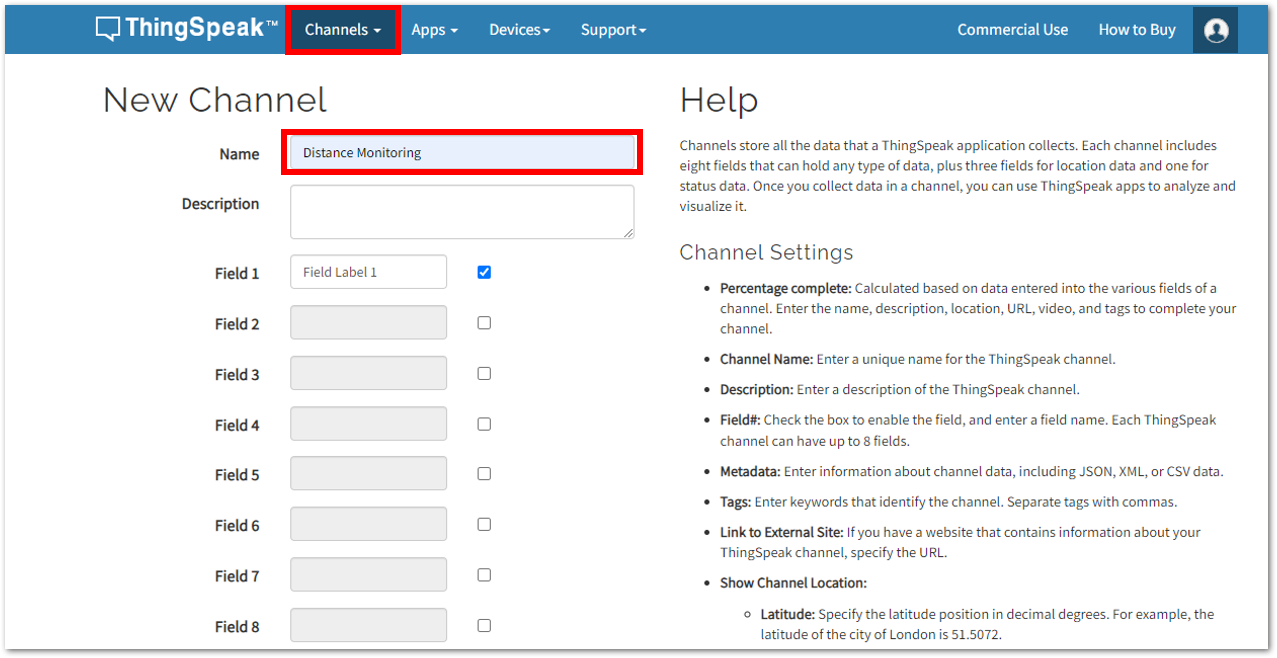Enable Field 6 with its checkbox
Screen dimensions: 1277x658
(x=484, y=524)
